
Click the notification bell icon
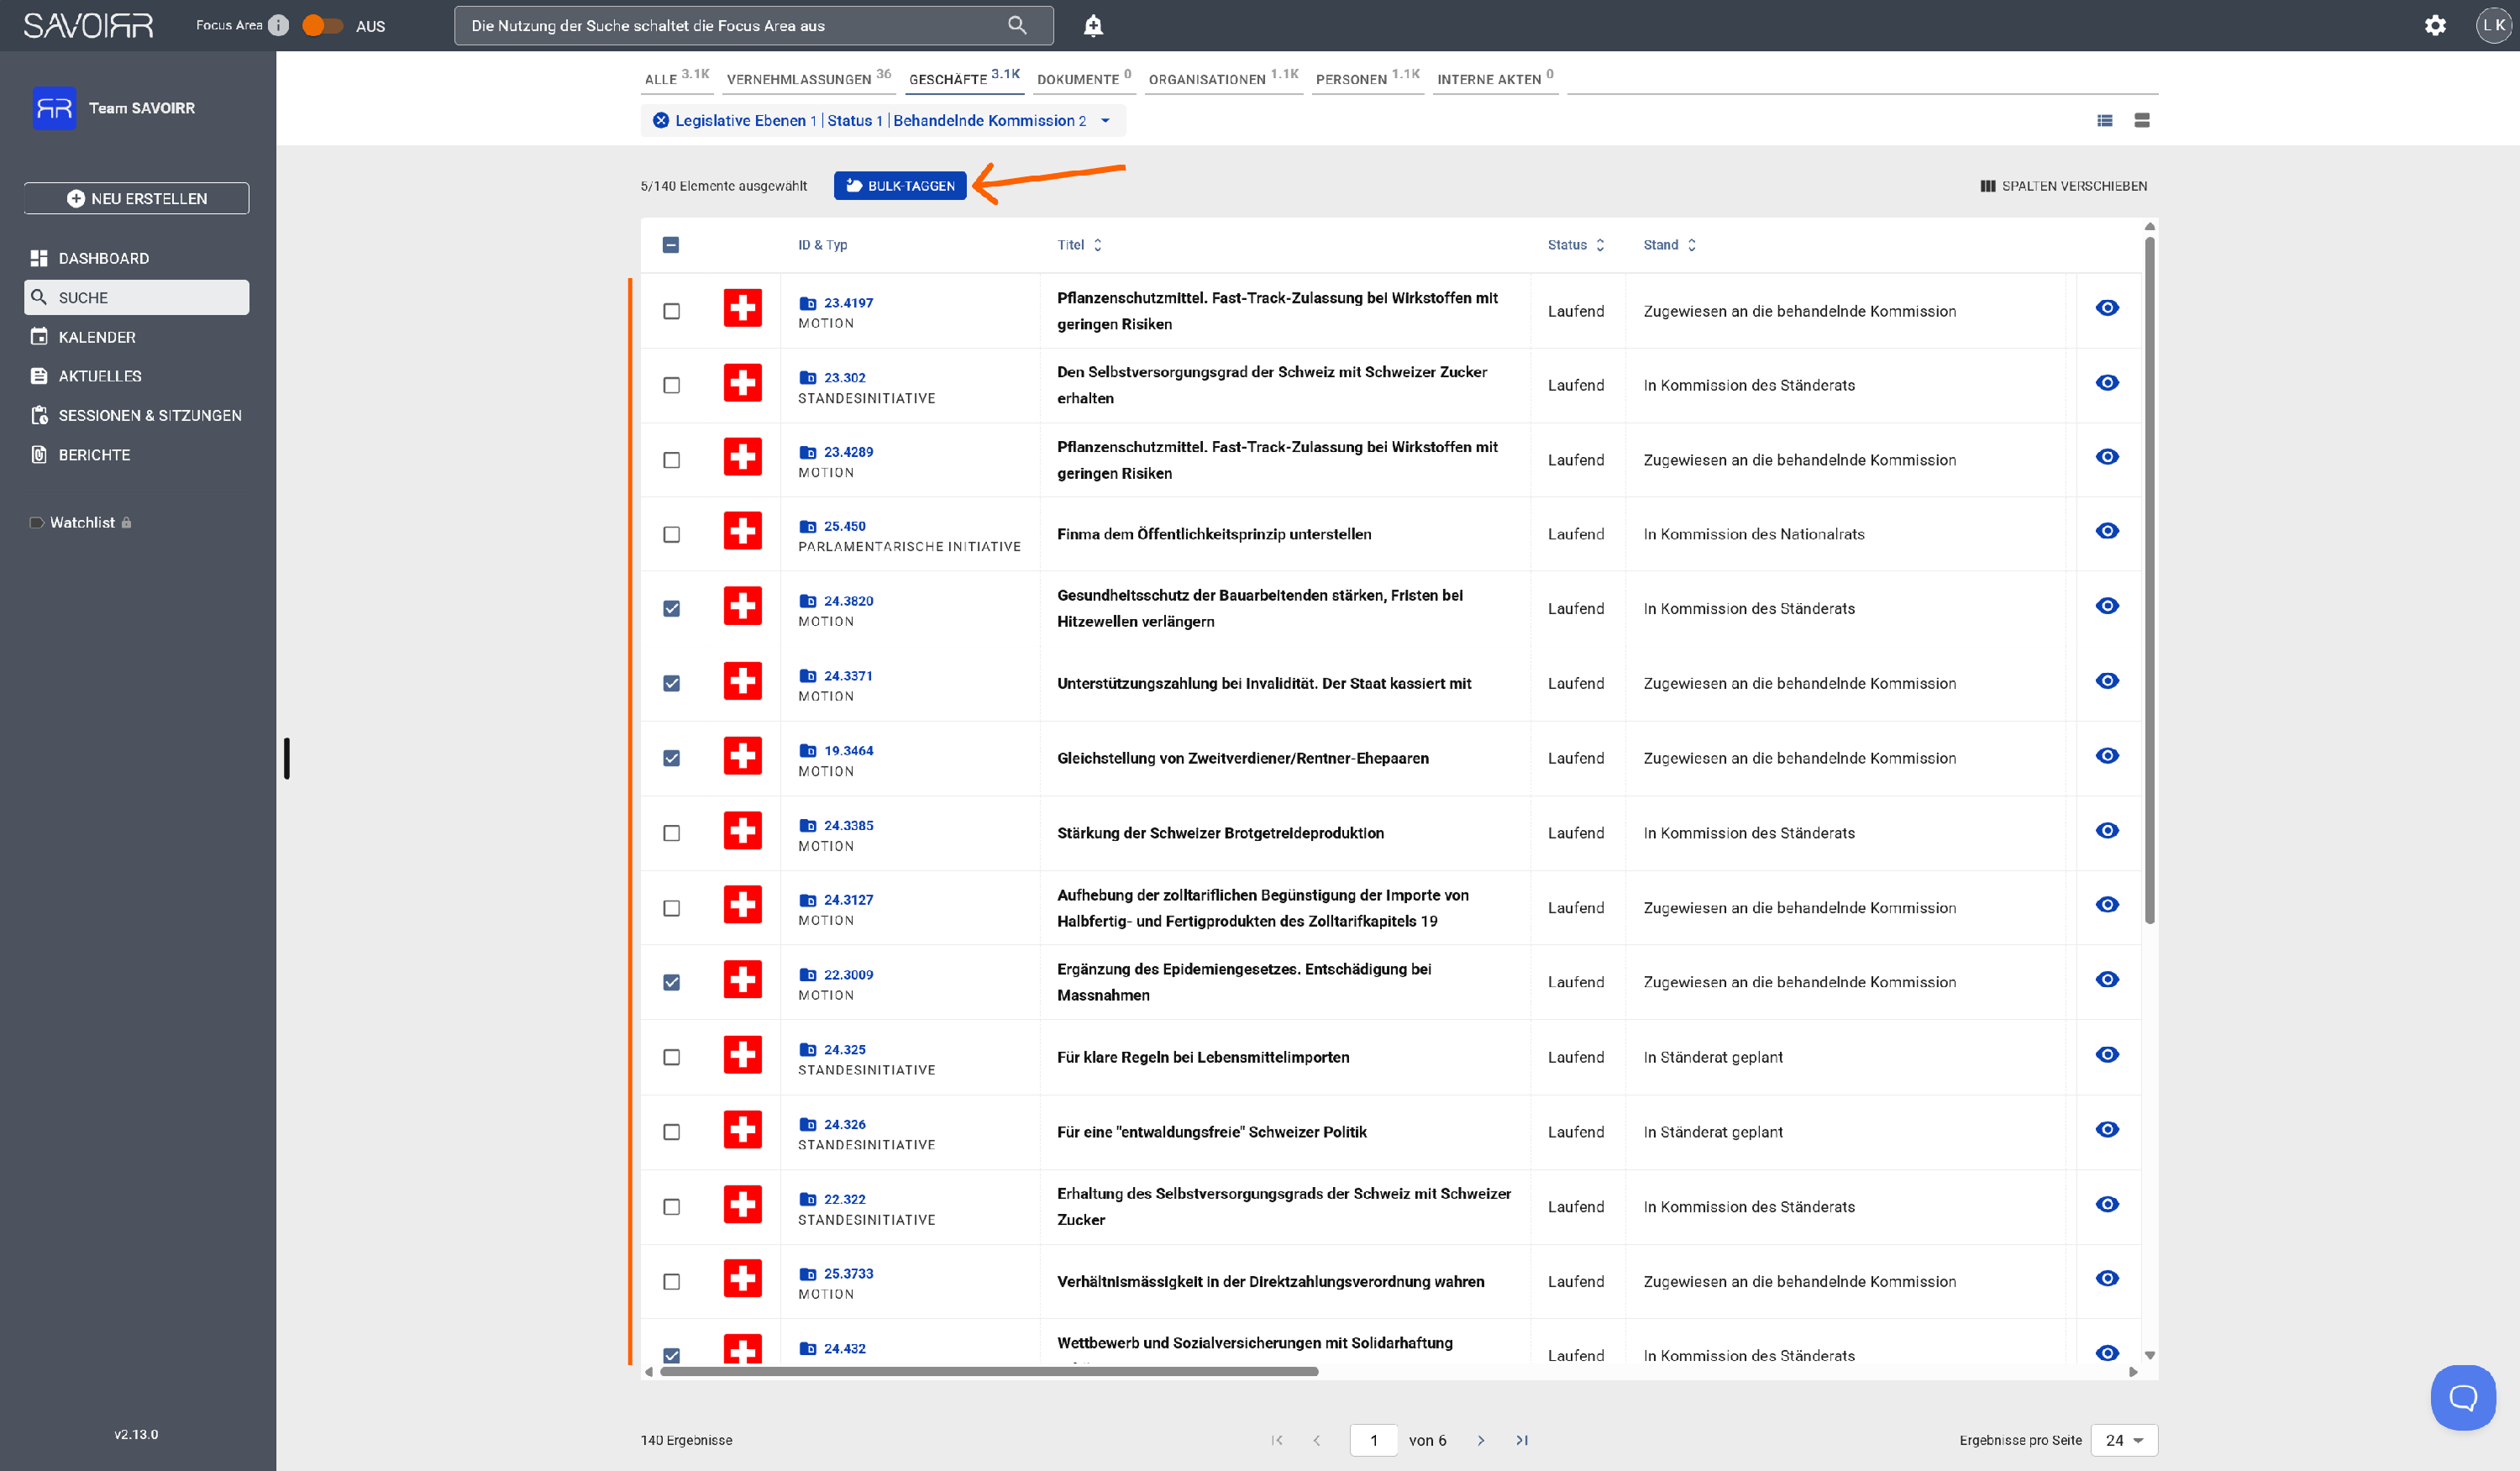(1093, 26)
